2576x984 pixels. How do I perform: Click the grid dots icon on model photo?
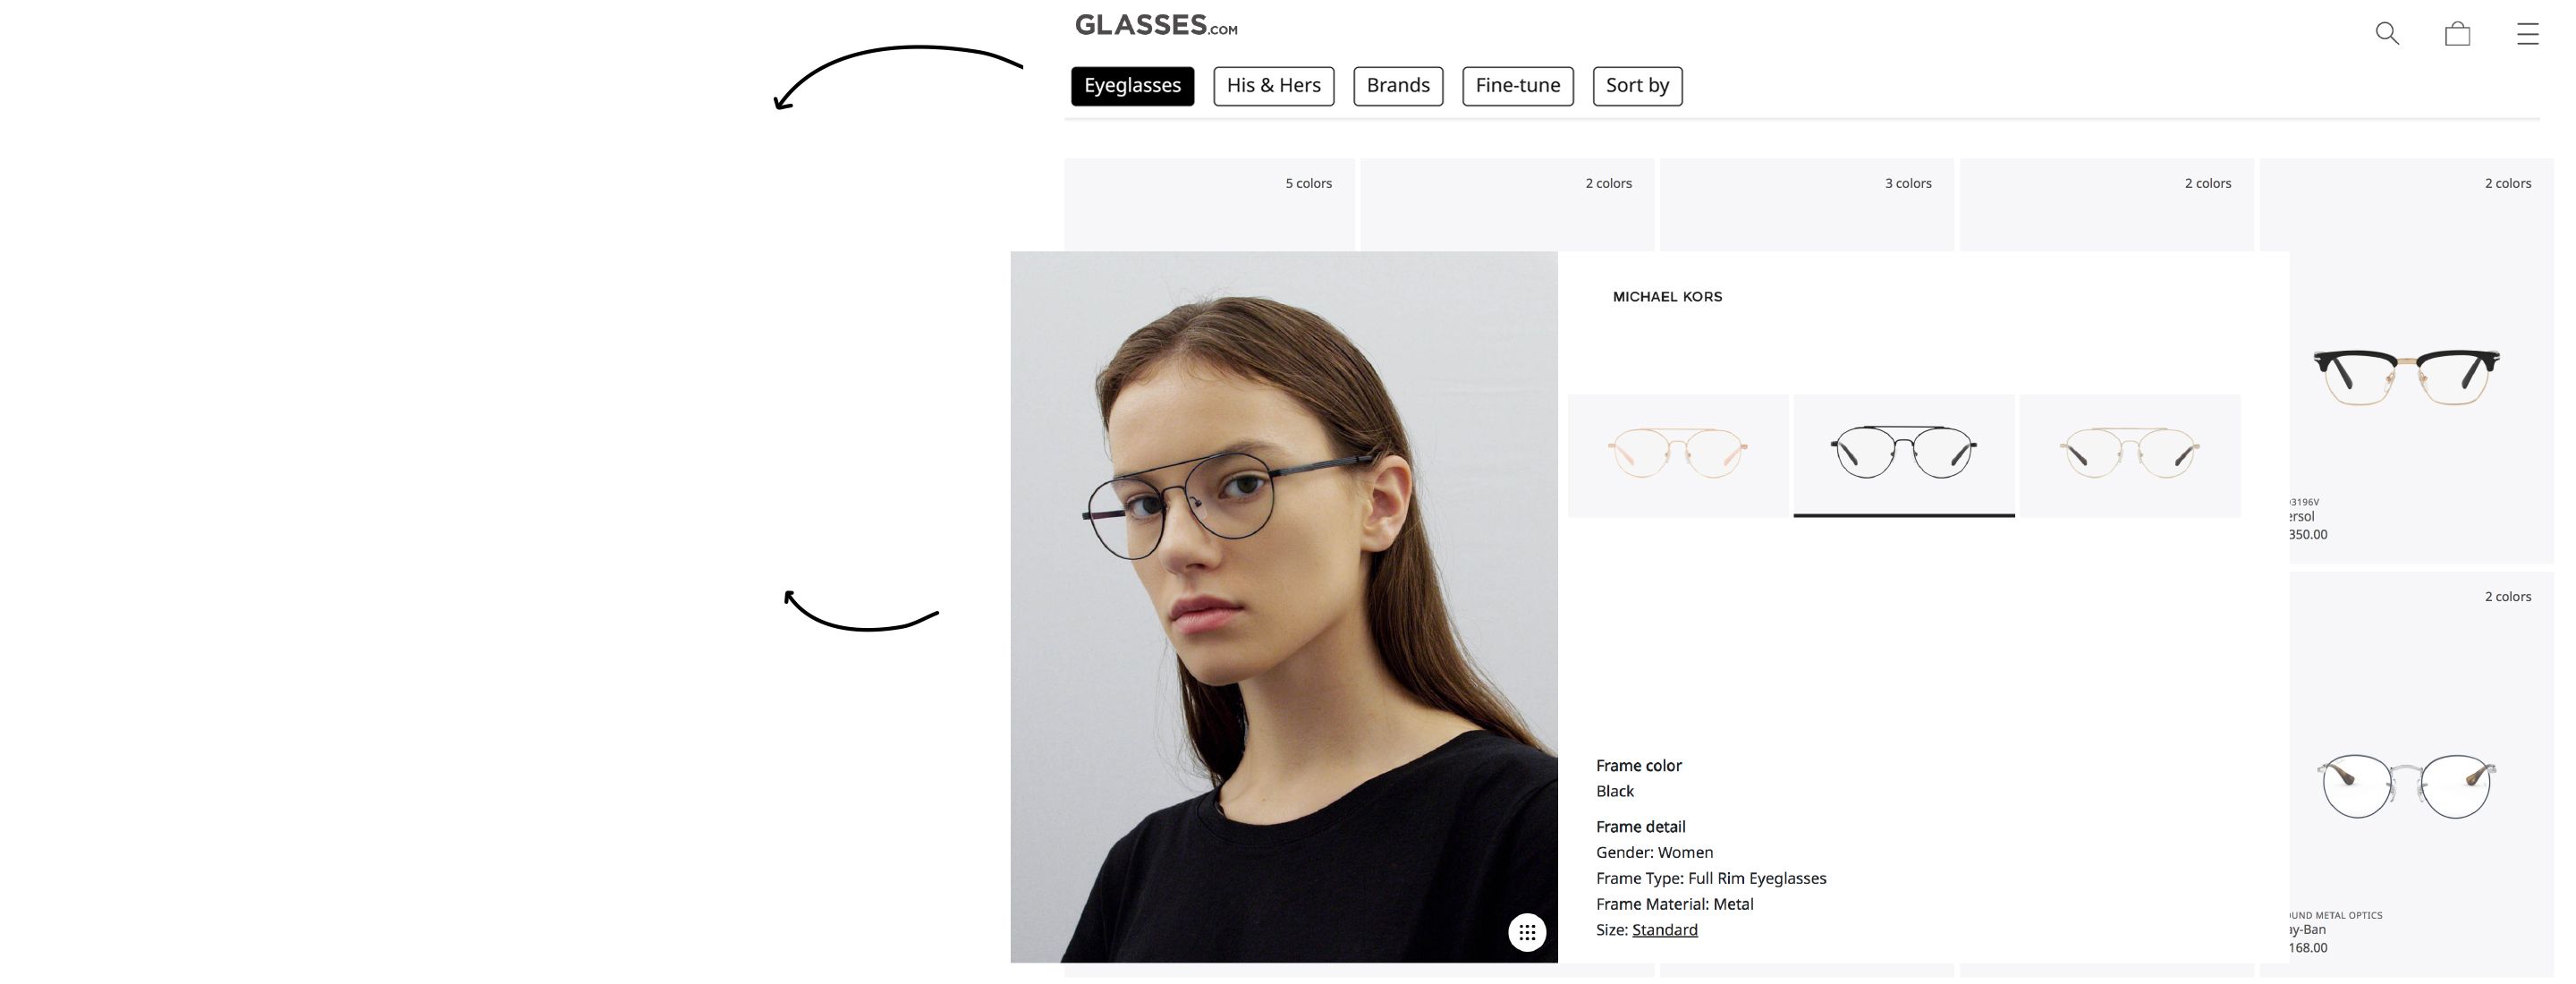(x=1526, y=932)
